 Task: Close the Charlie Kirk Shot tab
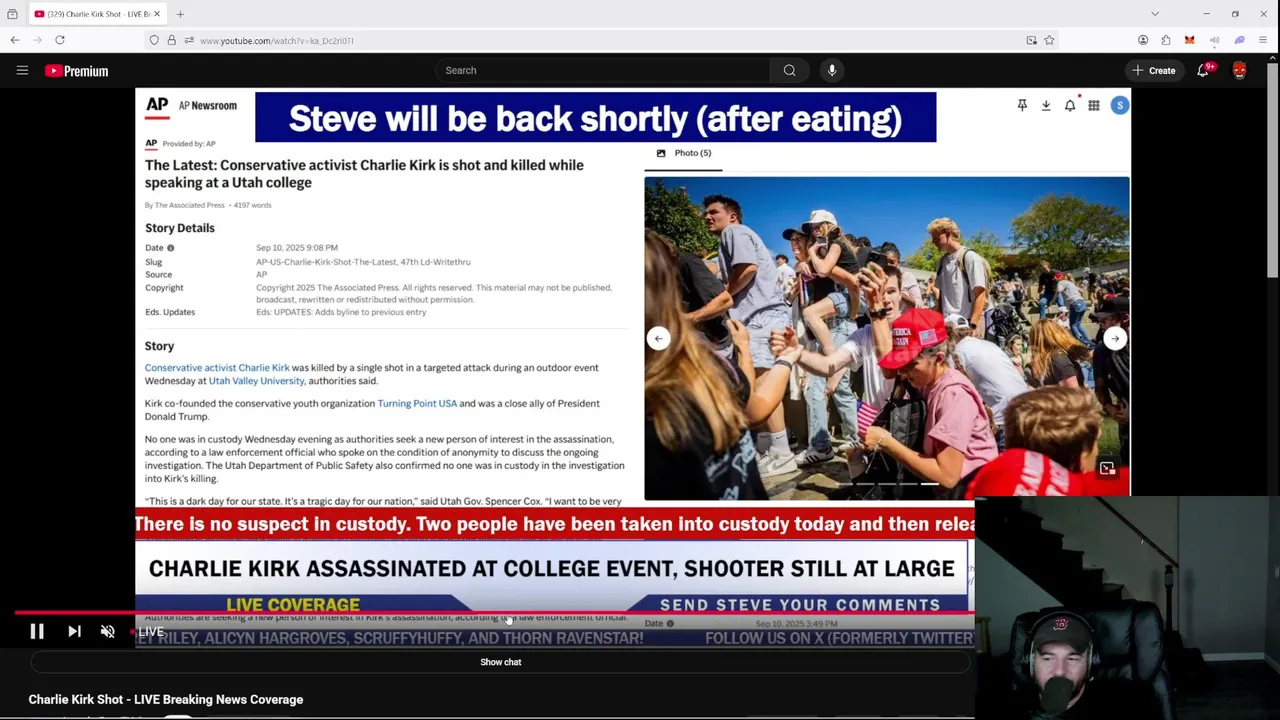click(x=157, y=14)
